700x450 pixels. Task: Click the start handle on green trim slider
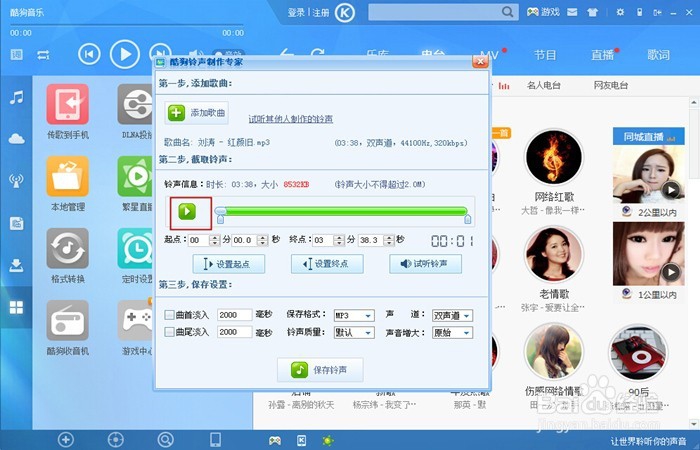pyautogui.click(x=220, y=219)
